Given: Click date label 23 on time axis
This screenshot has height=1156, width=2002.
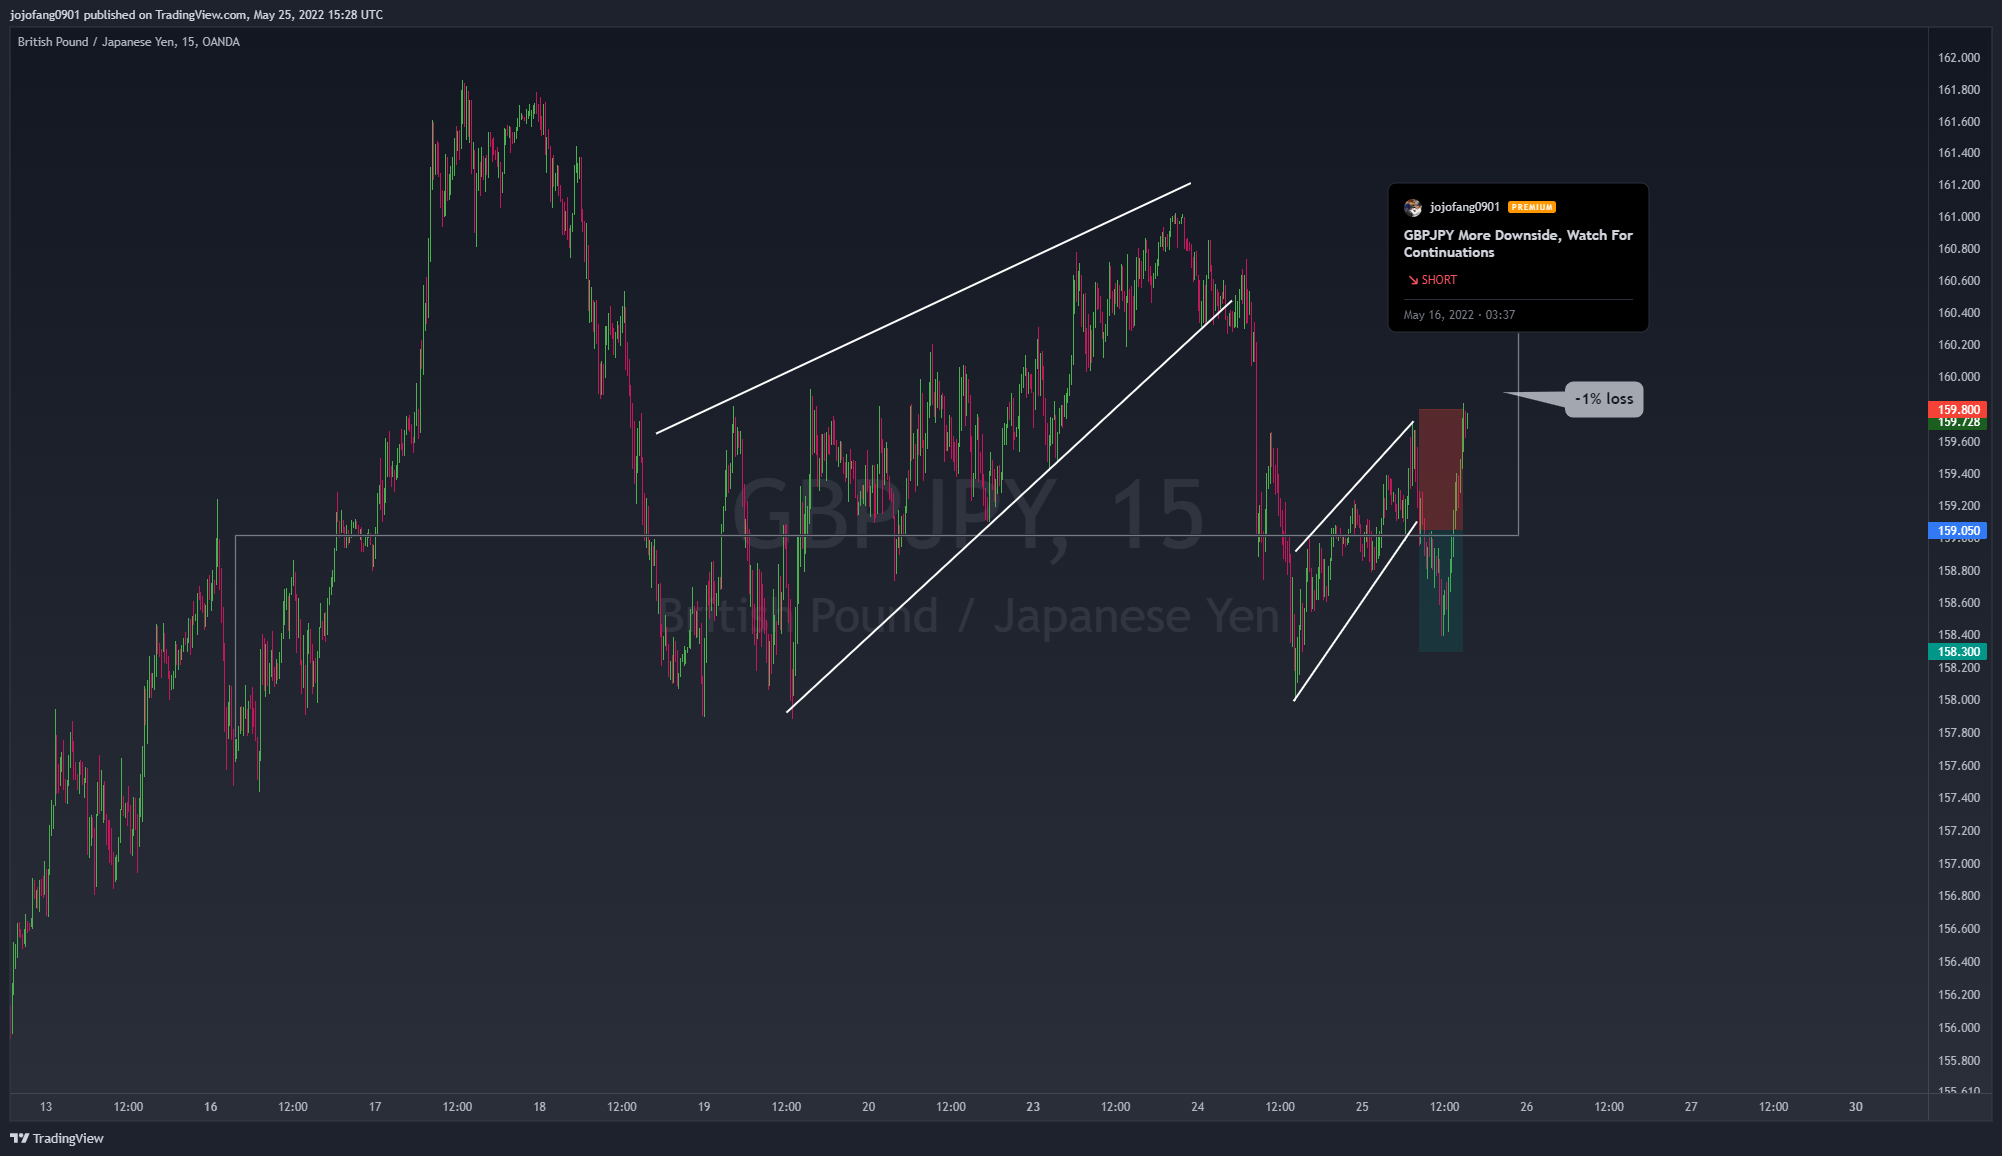Looking at the screenshot, I should click(x=1033, y=1107).
